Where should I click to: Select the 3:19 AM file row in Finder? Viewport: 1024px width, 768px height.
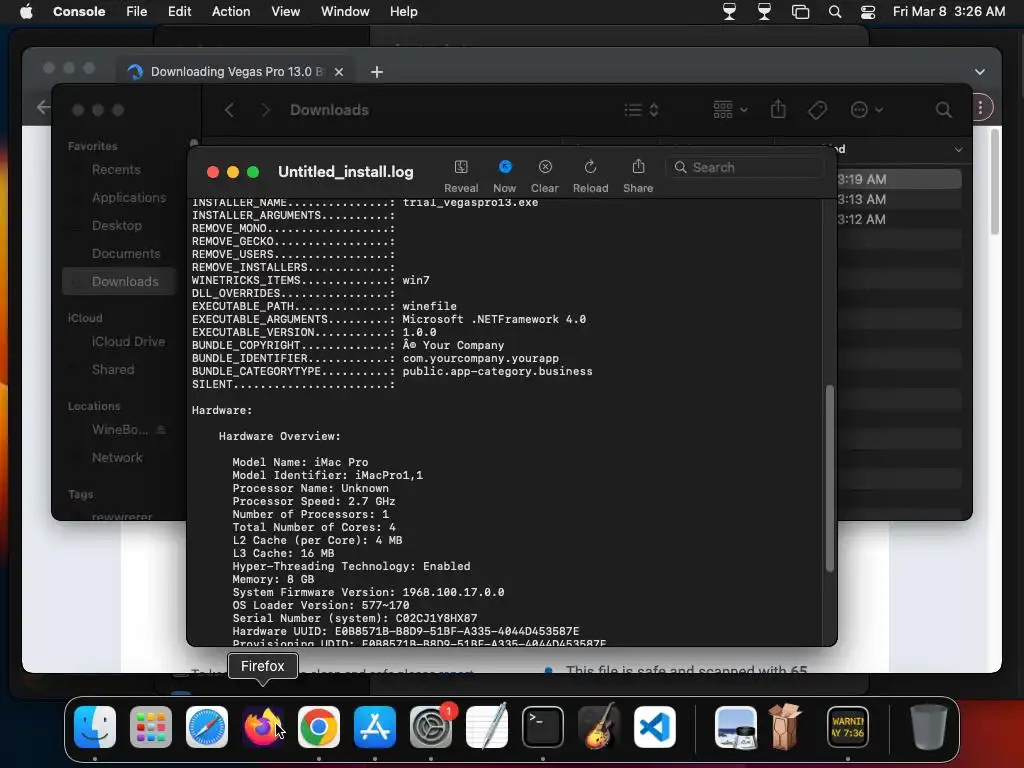[x=899, y=179]
